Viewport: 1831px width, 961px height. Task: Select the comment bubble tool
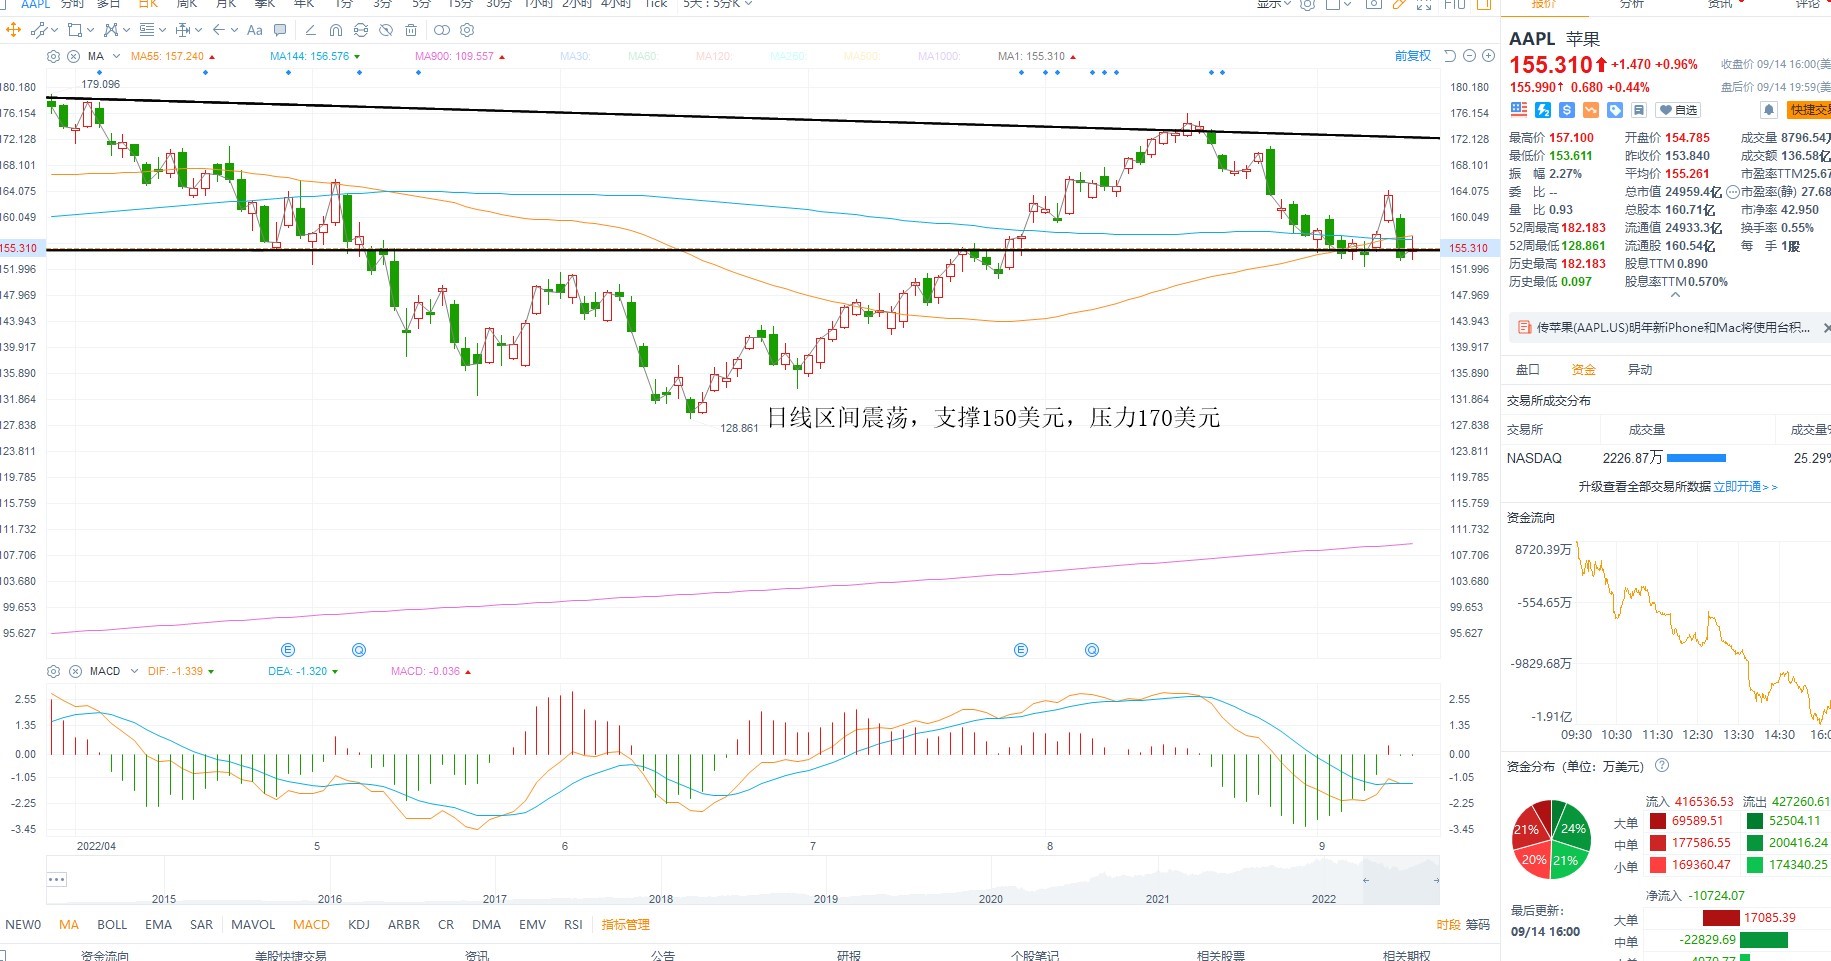280,30
